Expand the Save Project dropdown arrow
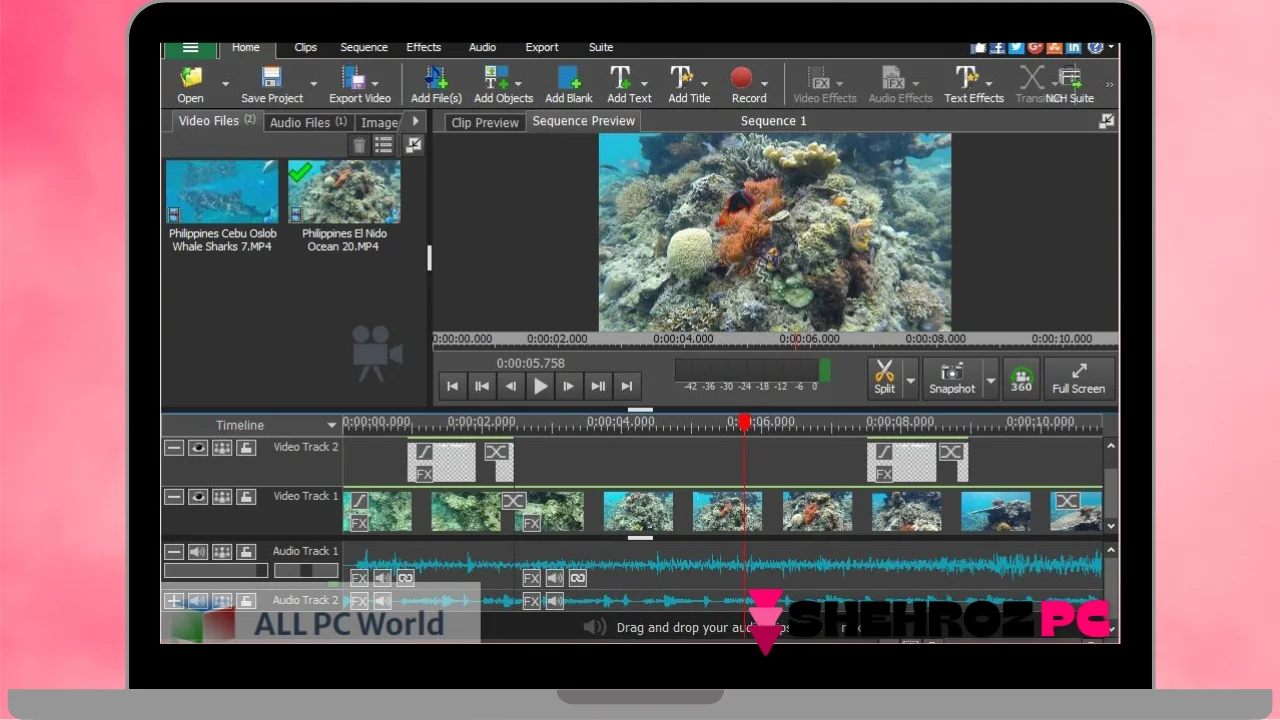The width and height of the screenshot is (1280, 720). [x=313, y=84]
